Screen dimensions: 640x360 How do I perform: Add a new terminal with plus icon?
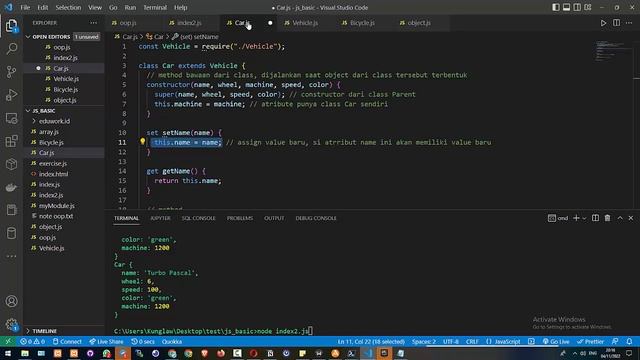click(x=576, y=218)
